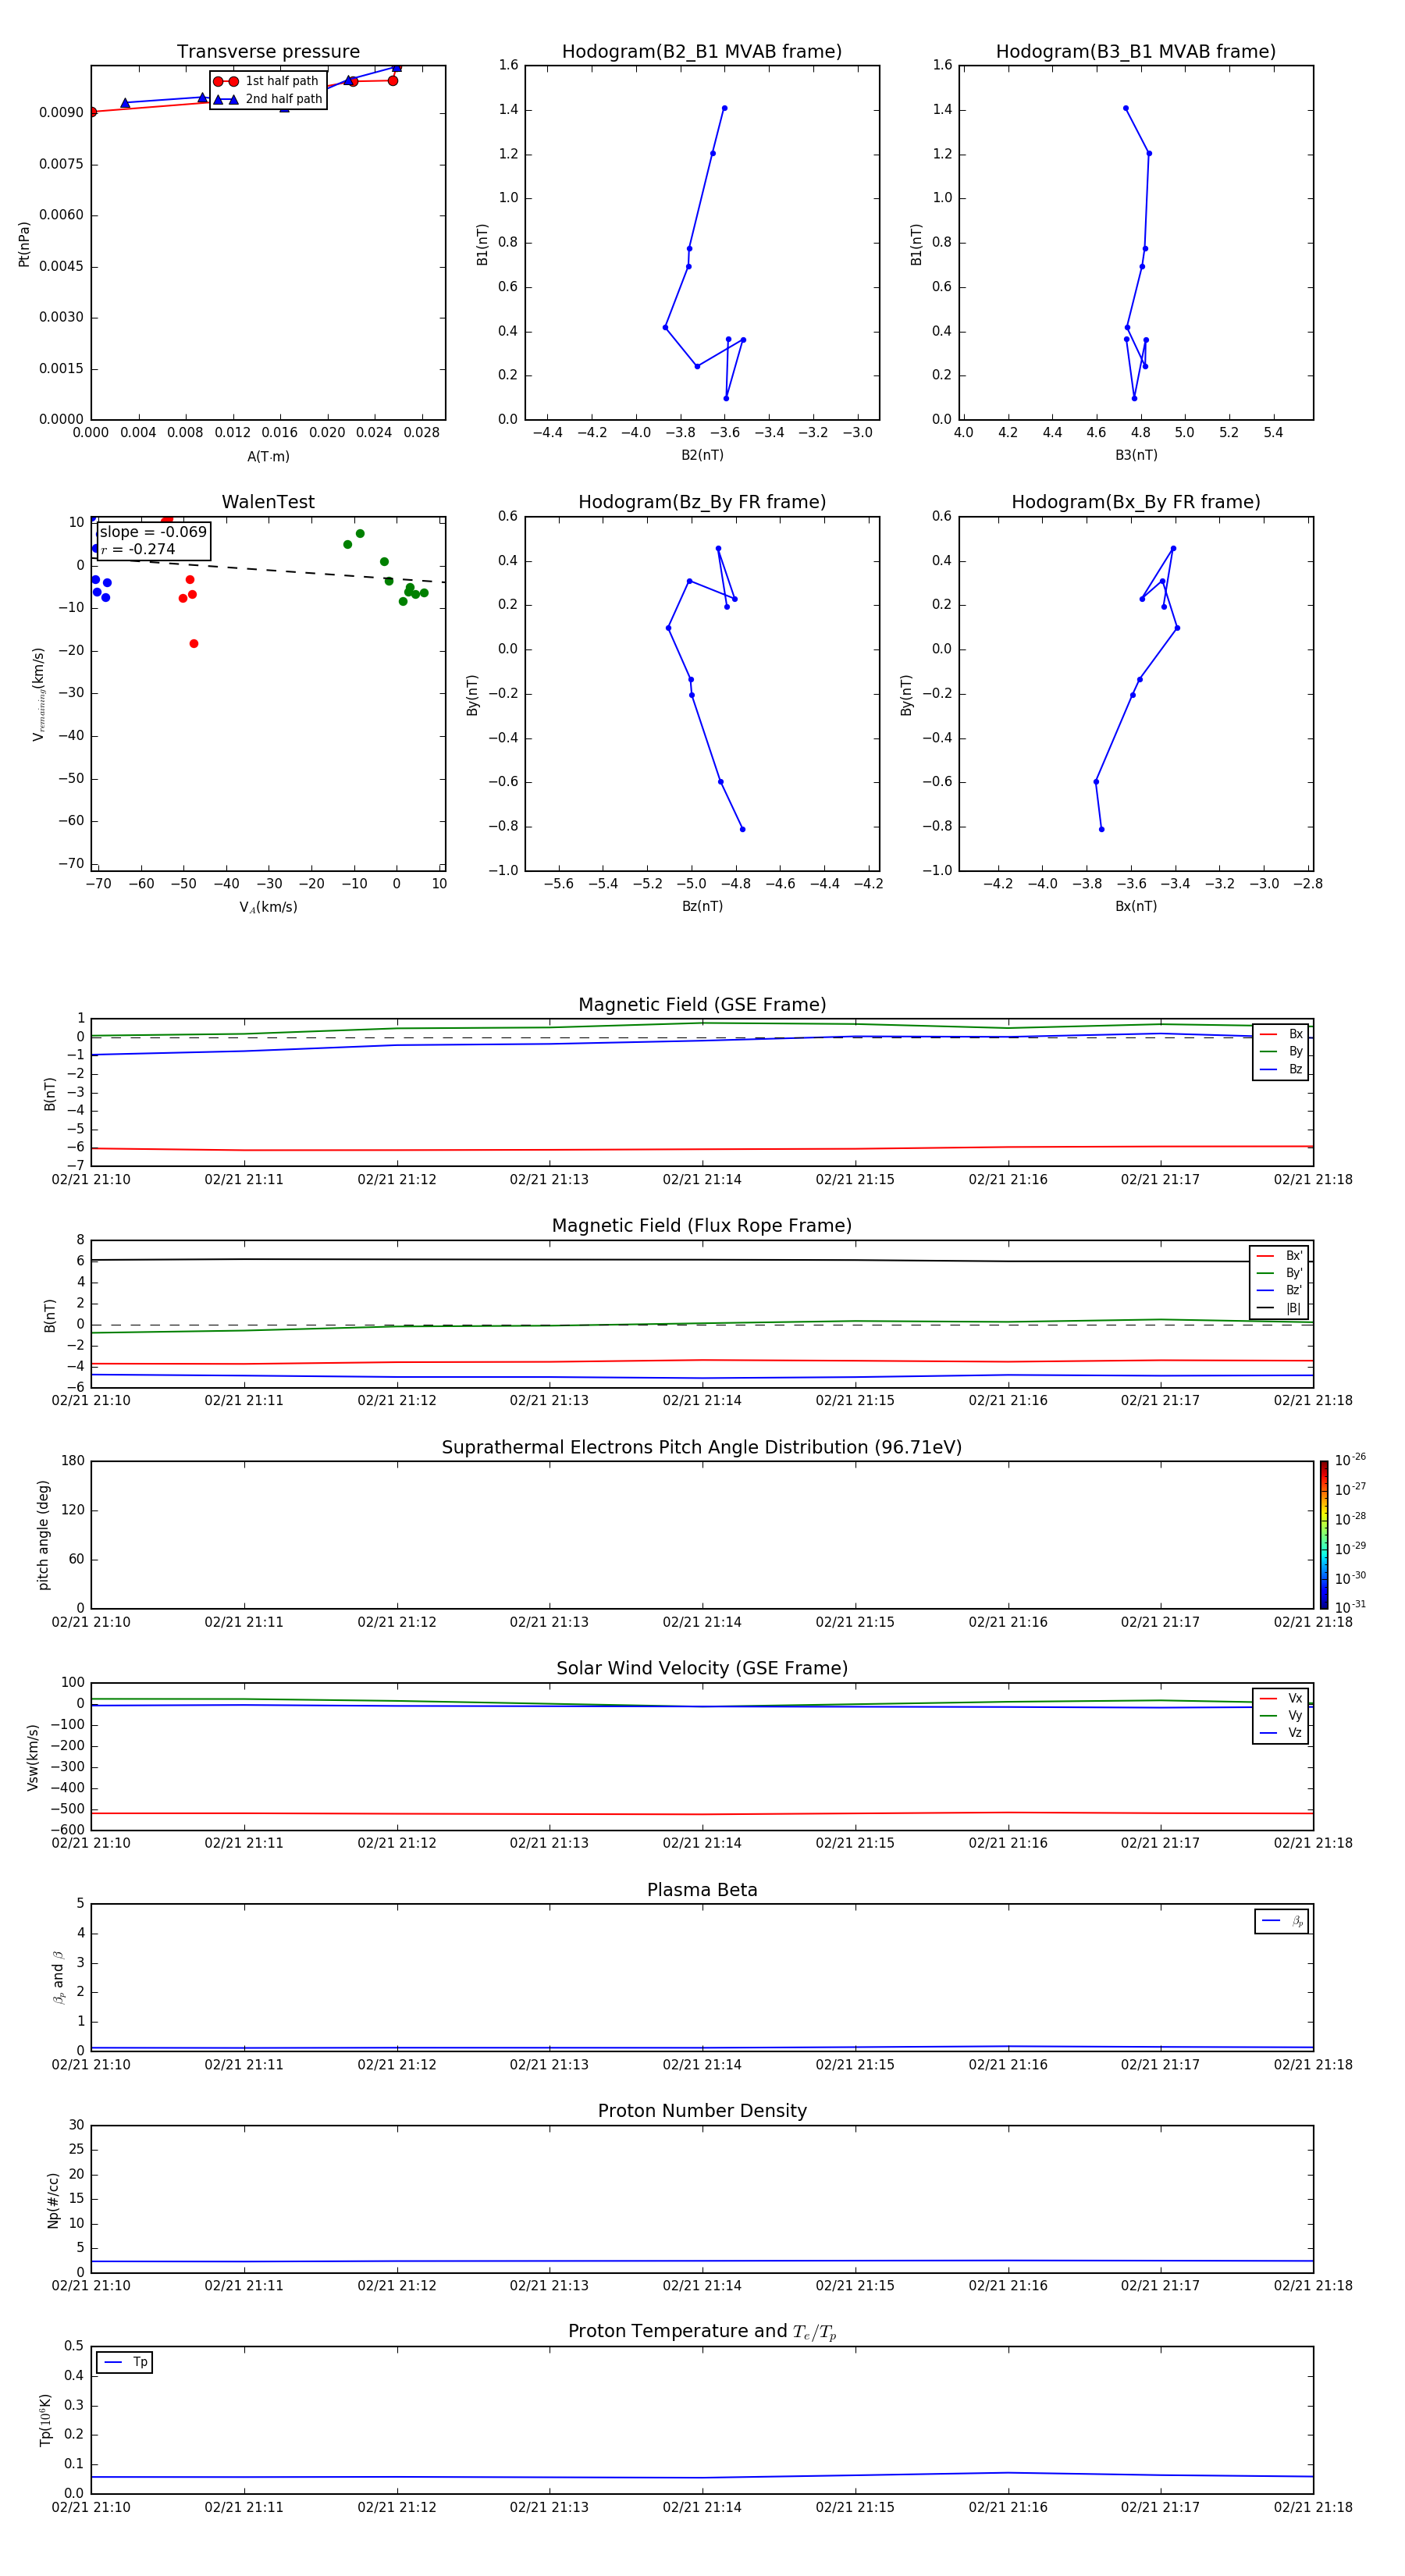
Task: Click the lowest point in Bz_By hodogram
Action: [742, 829]
